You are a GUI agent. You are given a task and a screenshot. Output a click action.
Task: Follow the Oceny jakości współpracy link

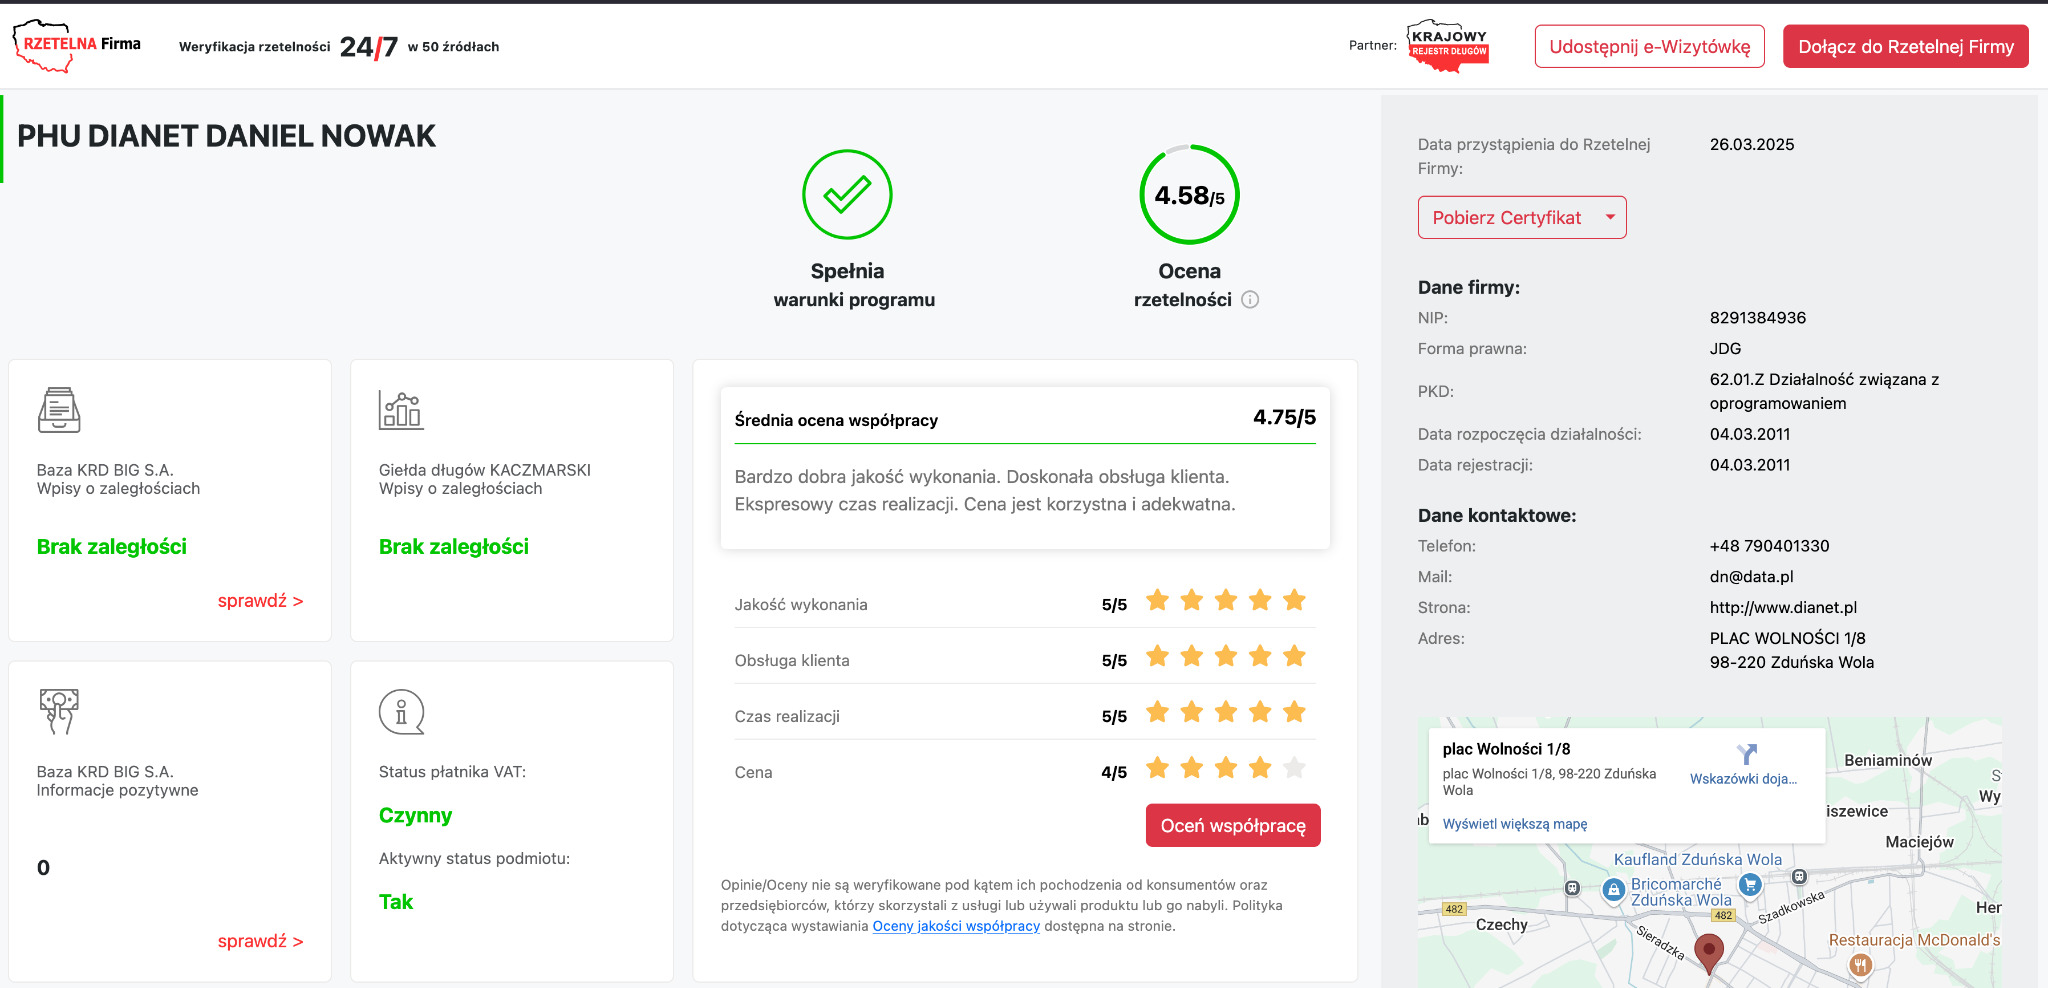point(956,926)
